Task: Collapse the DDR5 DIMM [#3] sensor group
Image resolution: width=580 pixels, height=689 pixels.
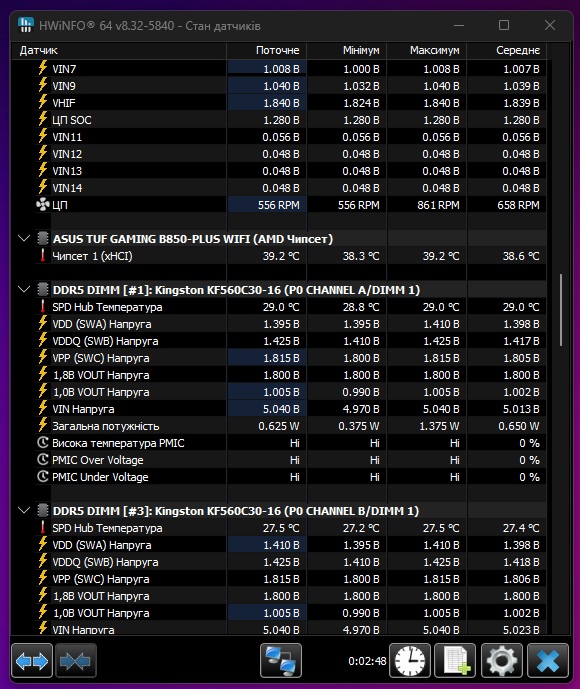Action: click(24, 511)
